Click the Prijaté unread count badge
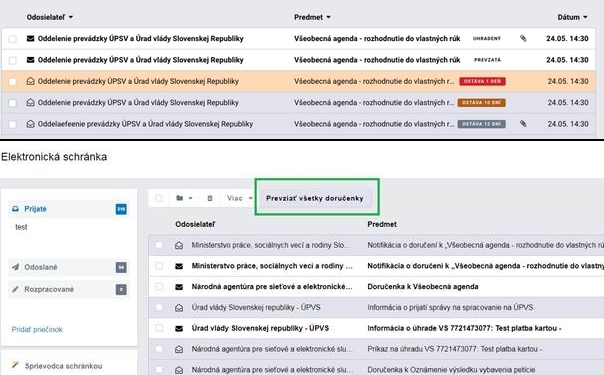 click(121, 209)
